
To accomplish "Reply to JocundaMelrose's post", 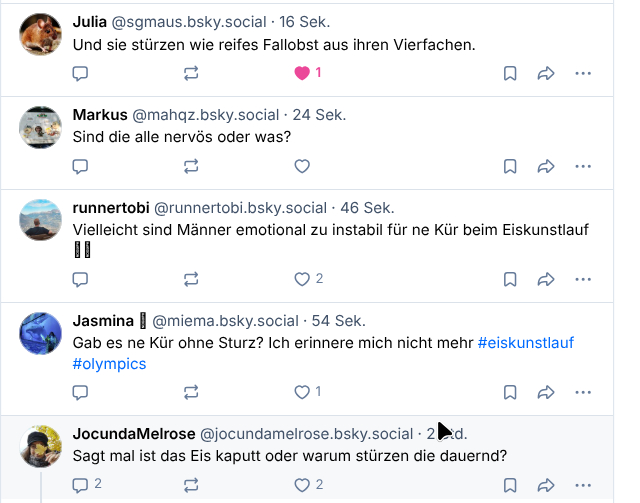I will tap(81, 485).
